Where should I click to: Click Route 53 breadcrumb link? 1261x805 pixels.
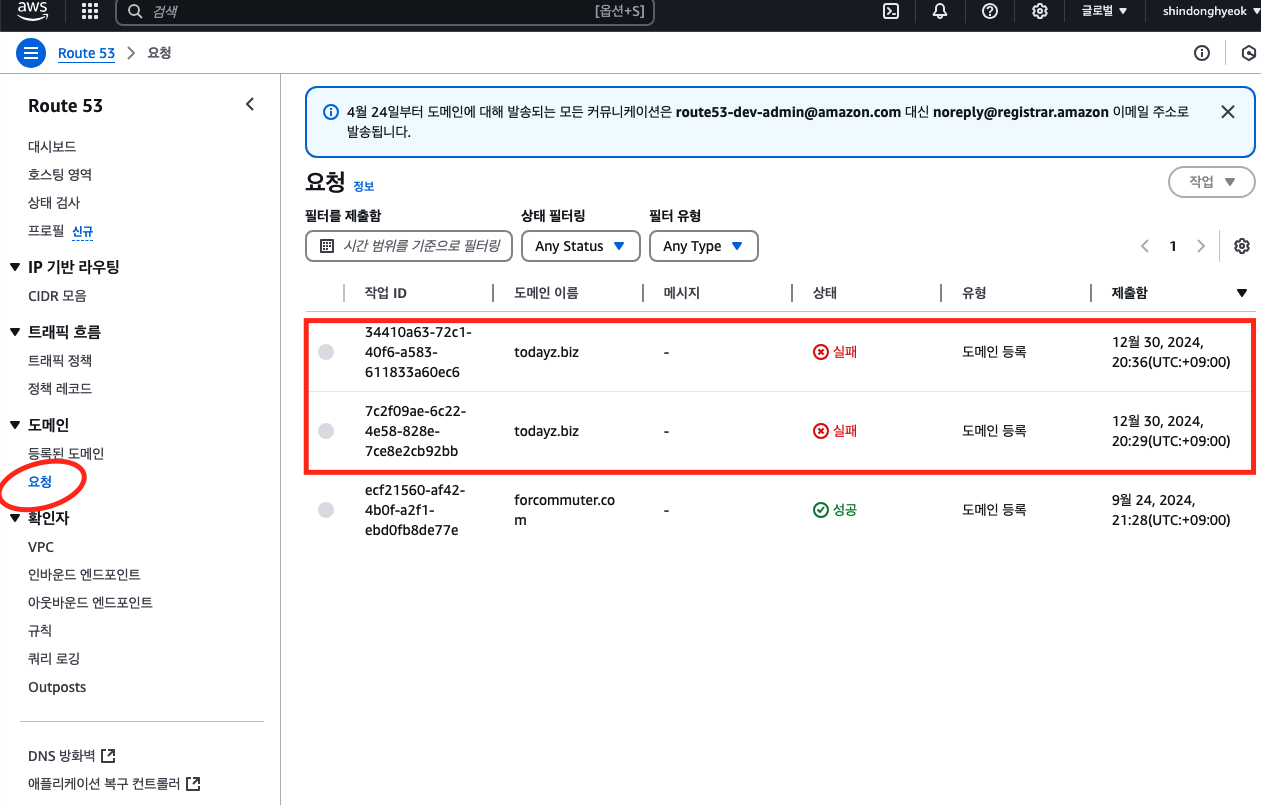[x=87, y=53]
